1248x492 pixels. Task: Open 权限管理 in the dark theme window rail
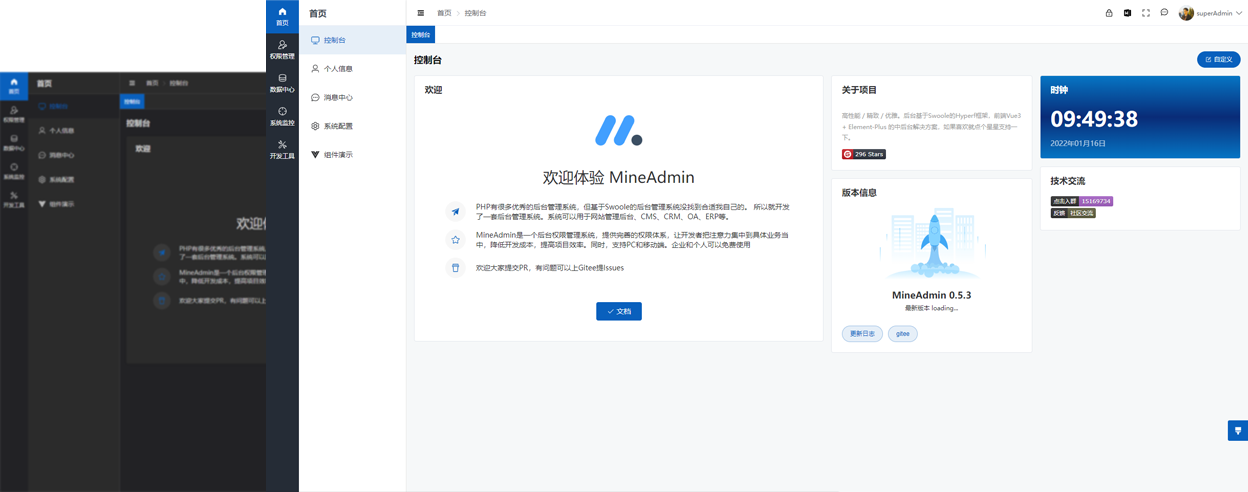tap(14, 114)
